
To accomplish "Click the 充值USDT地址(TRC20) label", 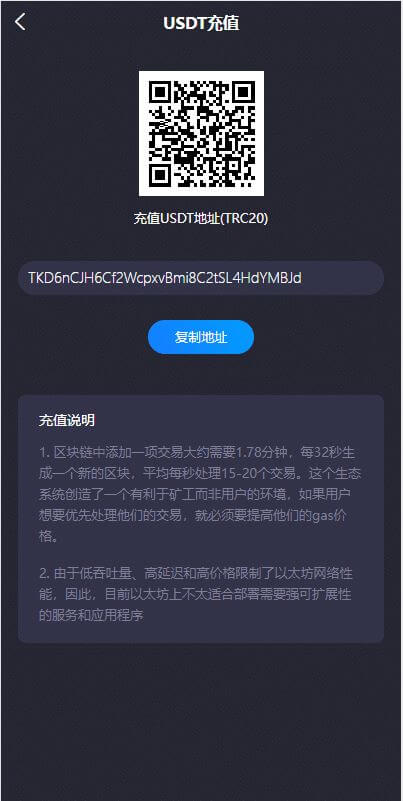I will tap(201, 219).
